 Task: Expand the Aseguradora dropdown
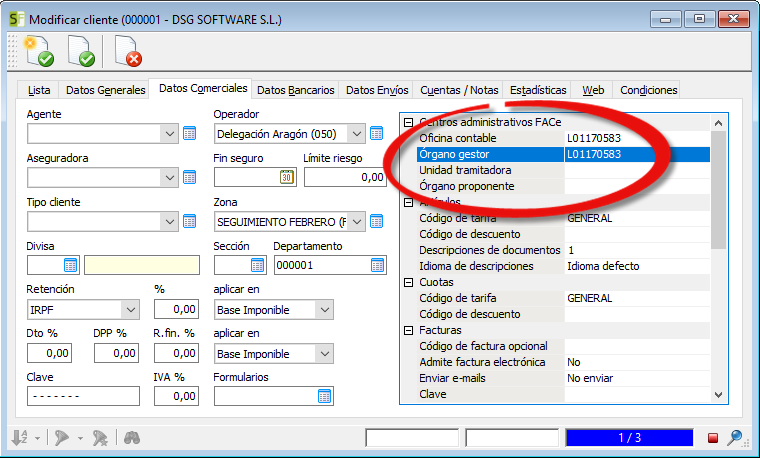[x=170, y=178]
